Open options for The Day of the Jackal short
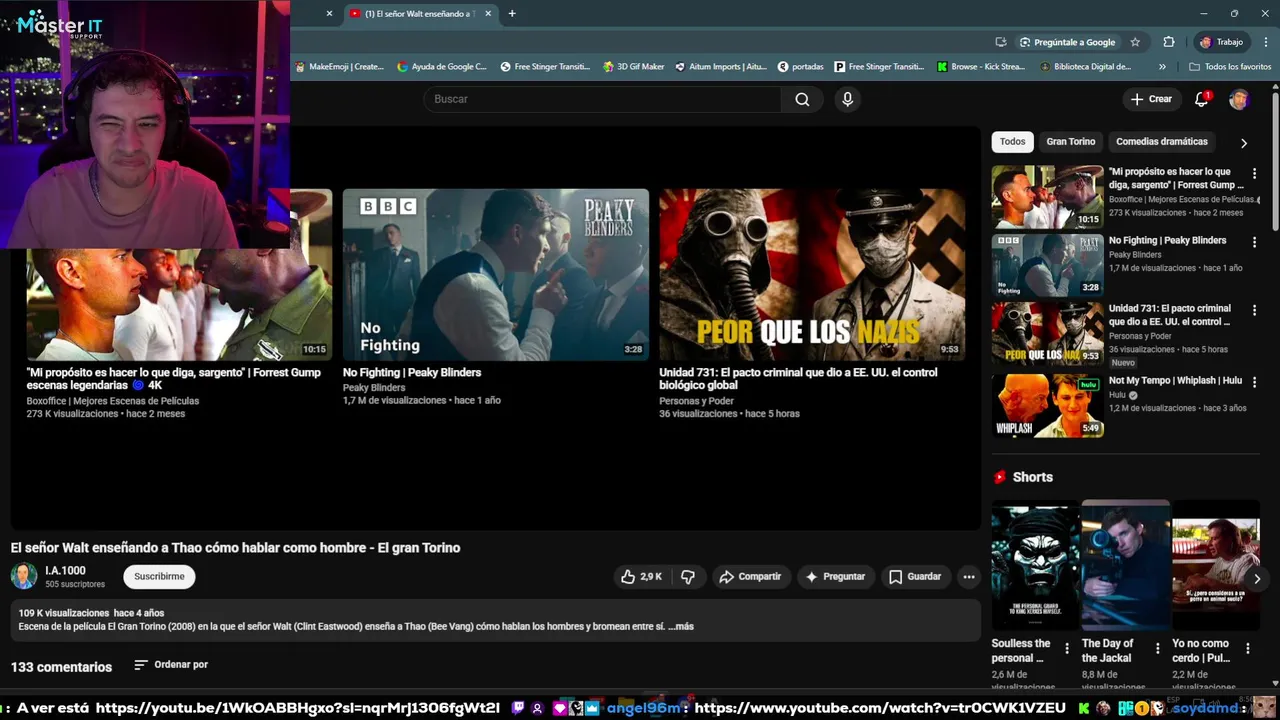Image resolution: width=1280 pixels, height=720 pixels. (x=1157, y=649)
